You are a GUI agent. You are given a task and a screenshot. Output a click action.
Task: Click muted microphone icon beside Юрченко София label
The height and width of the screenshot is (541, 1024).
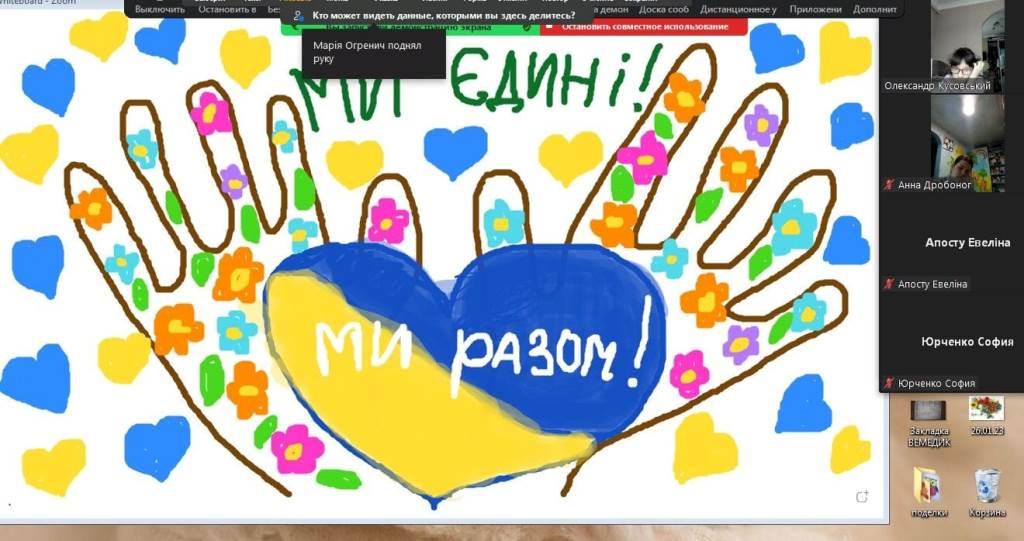pyautogui.click(x=889, y=384)
